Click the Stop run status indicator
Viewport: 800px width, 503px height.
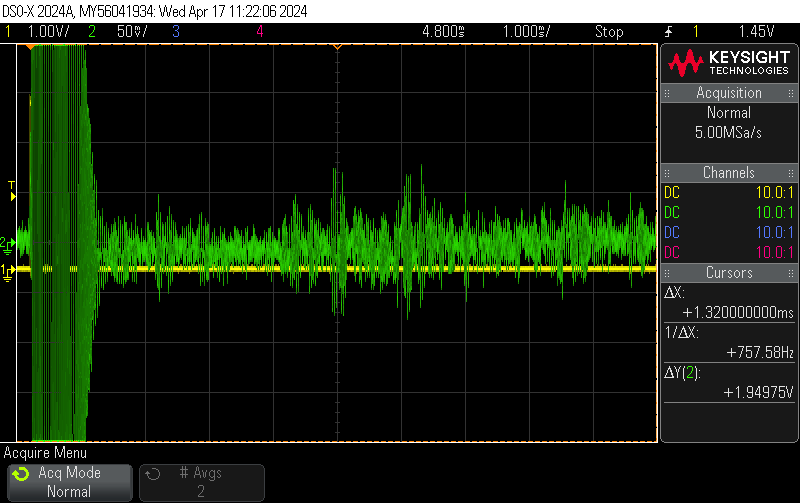[609, 31]
